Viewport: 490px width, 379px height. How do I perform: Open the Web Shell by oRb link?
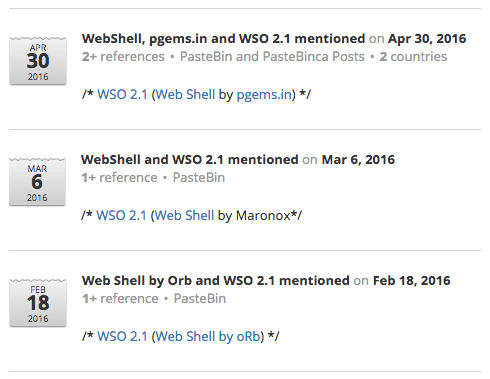tap(208, 337)
